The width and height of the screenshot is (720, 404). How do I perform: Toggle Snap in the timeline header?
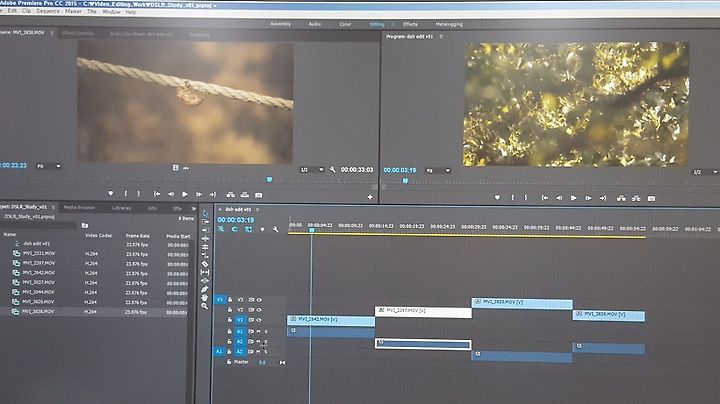[x=235, y=229]
